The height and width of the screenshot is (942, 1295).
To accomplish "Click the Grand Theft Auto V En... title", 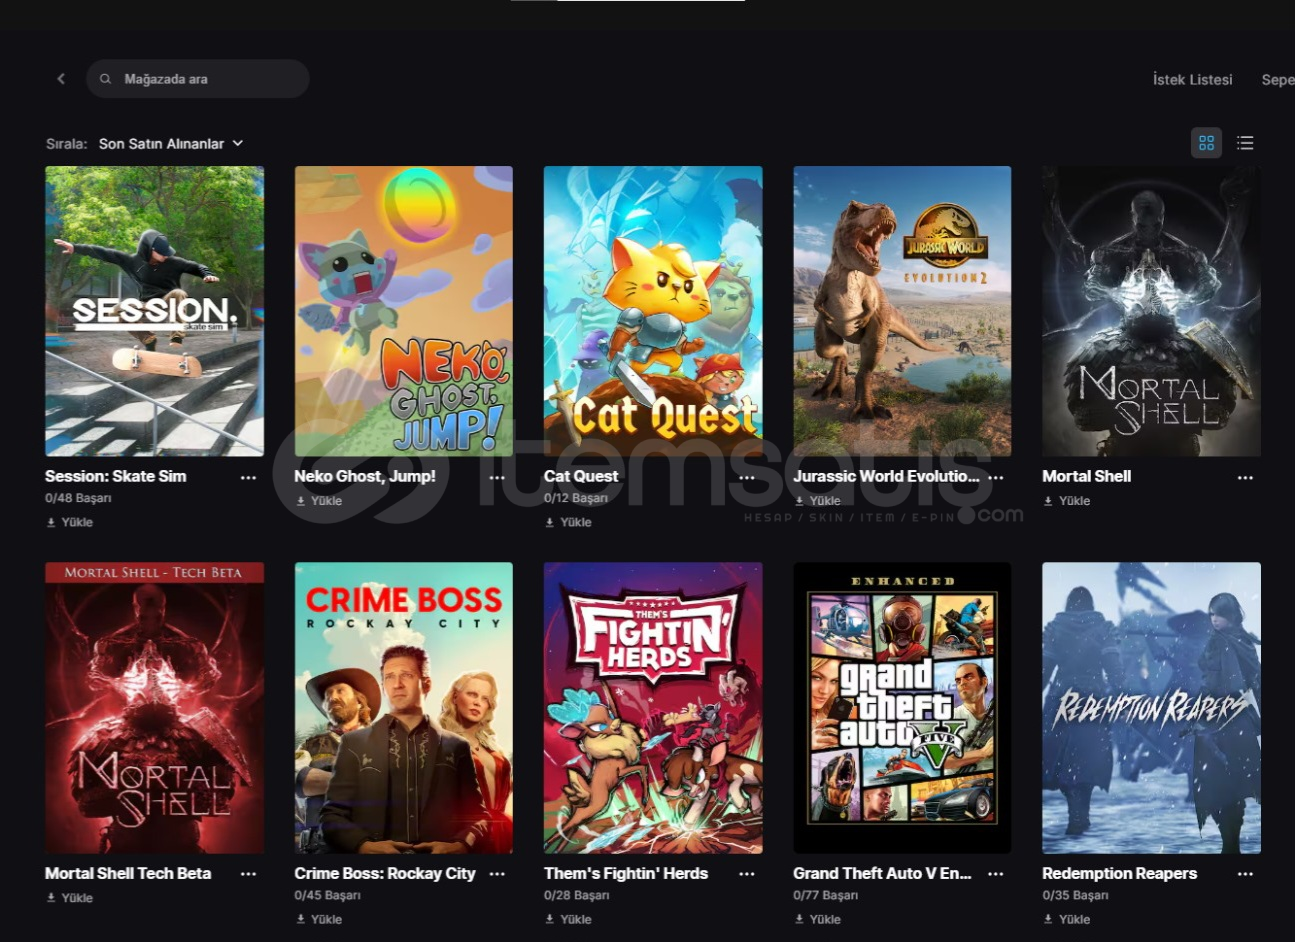I will [x=882, y=873].
